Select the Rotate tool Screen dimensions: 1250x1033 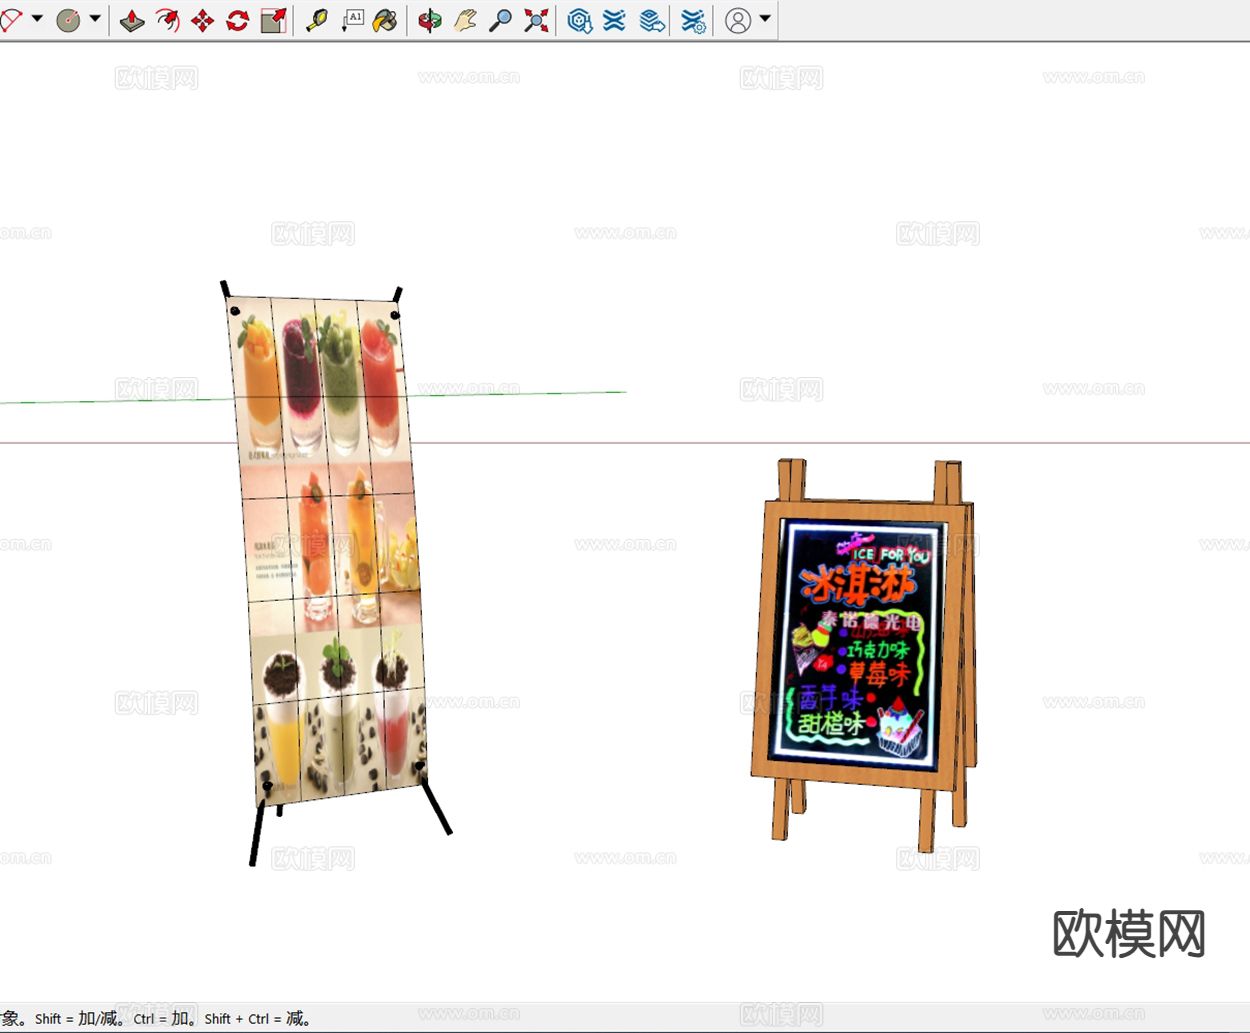tap(237, 20)
